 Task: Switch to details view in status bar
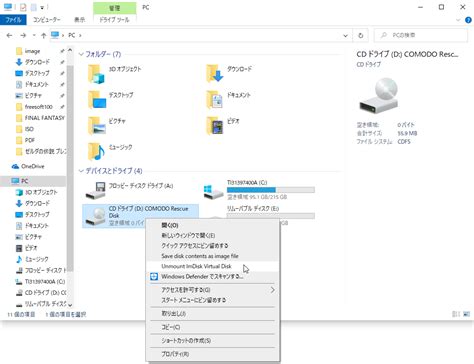pos(456,314)
